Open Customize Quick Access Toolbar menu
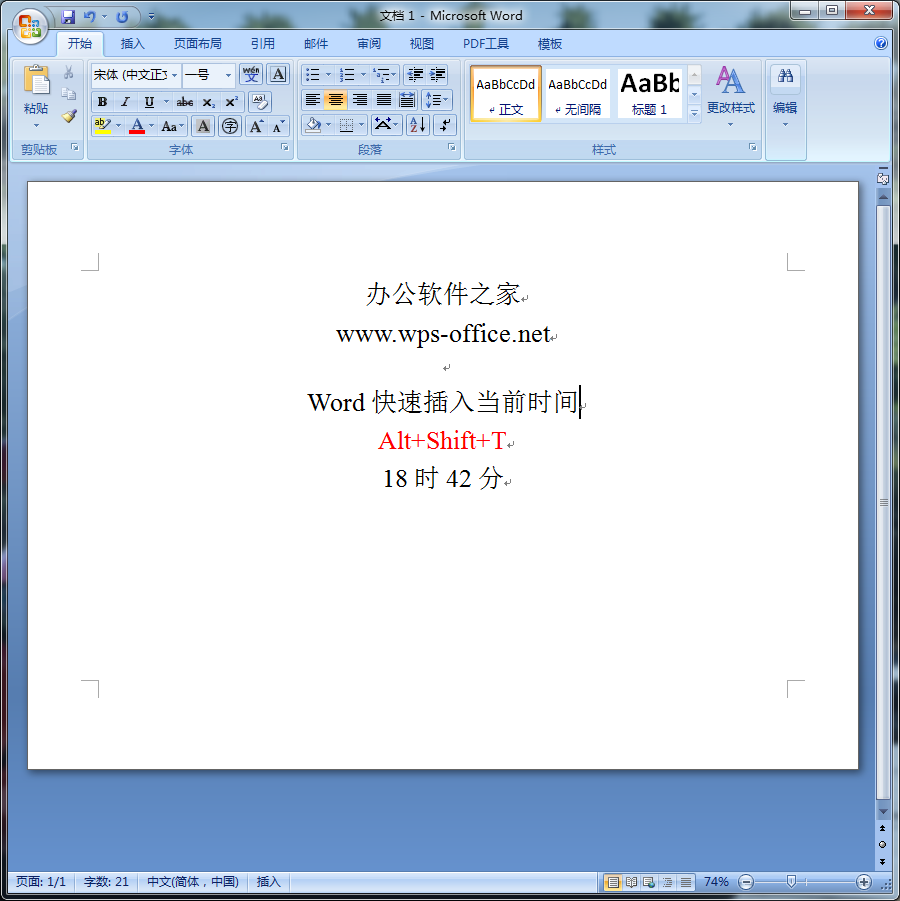The width and height of the screenshot is (900, 901). 151,17
